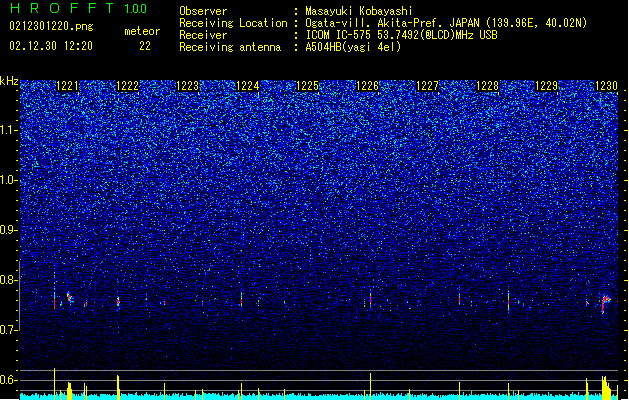Click the red echo line below 1226
629x400 pixels.
pos(370,299)
